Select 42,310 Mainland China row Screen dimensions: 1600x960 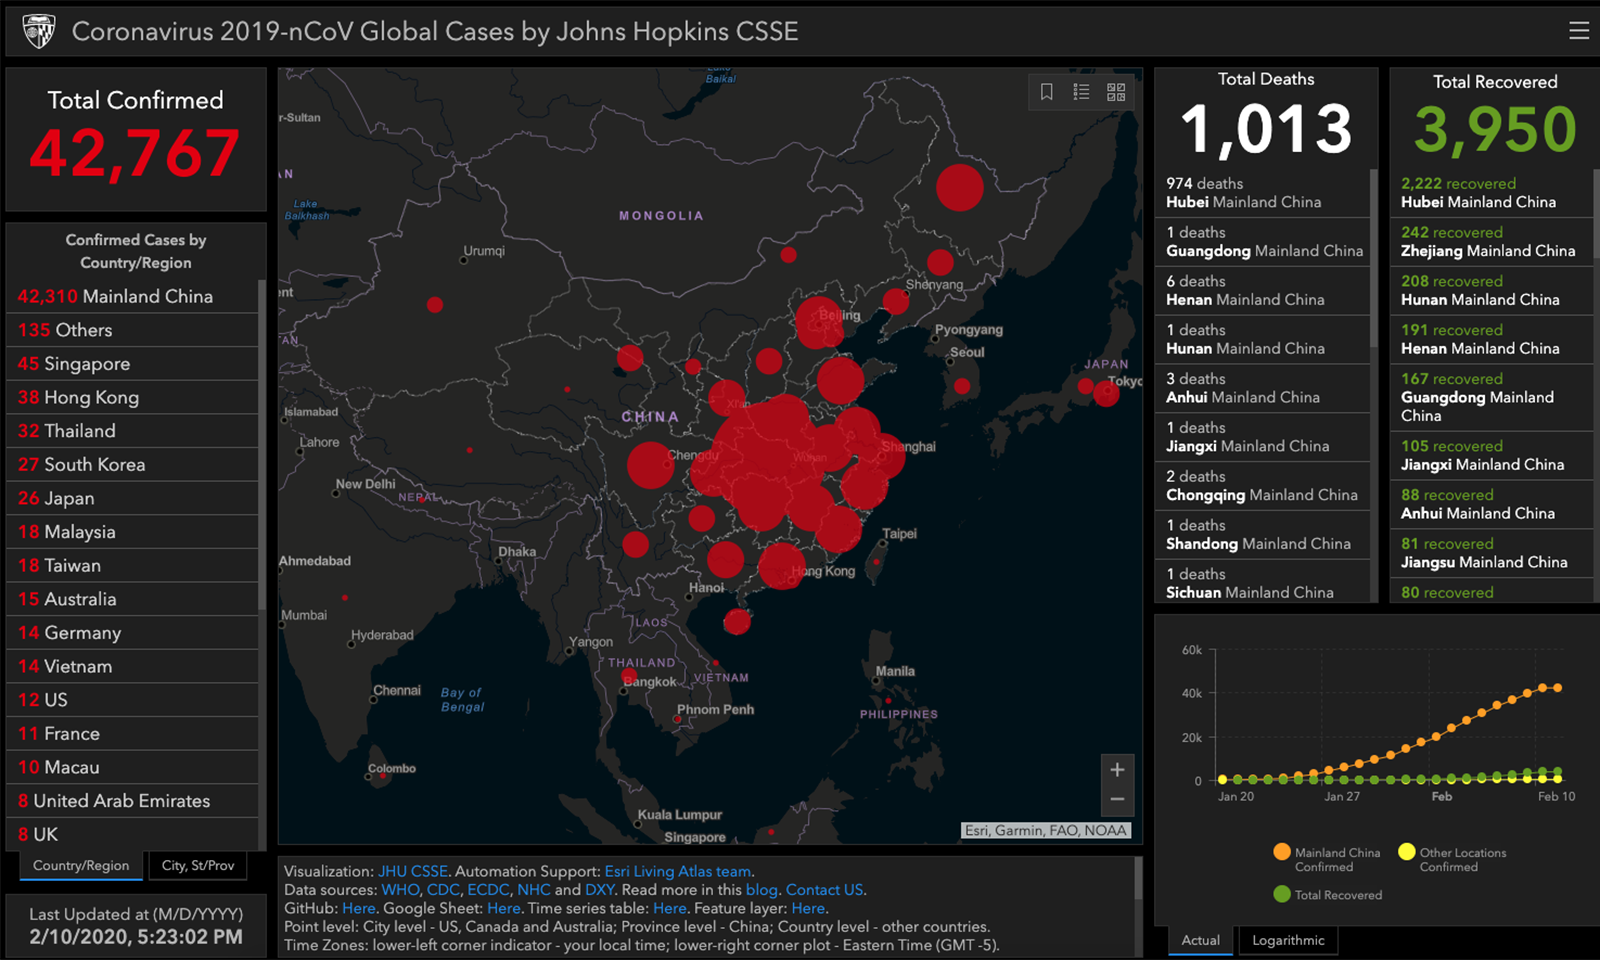tap(132, 296)
